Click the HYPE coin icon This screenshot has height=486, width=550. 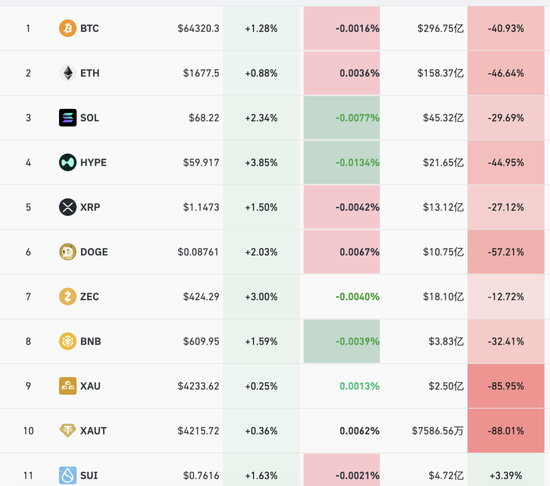pos(68,162)
